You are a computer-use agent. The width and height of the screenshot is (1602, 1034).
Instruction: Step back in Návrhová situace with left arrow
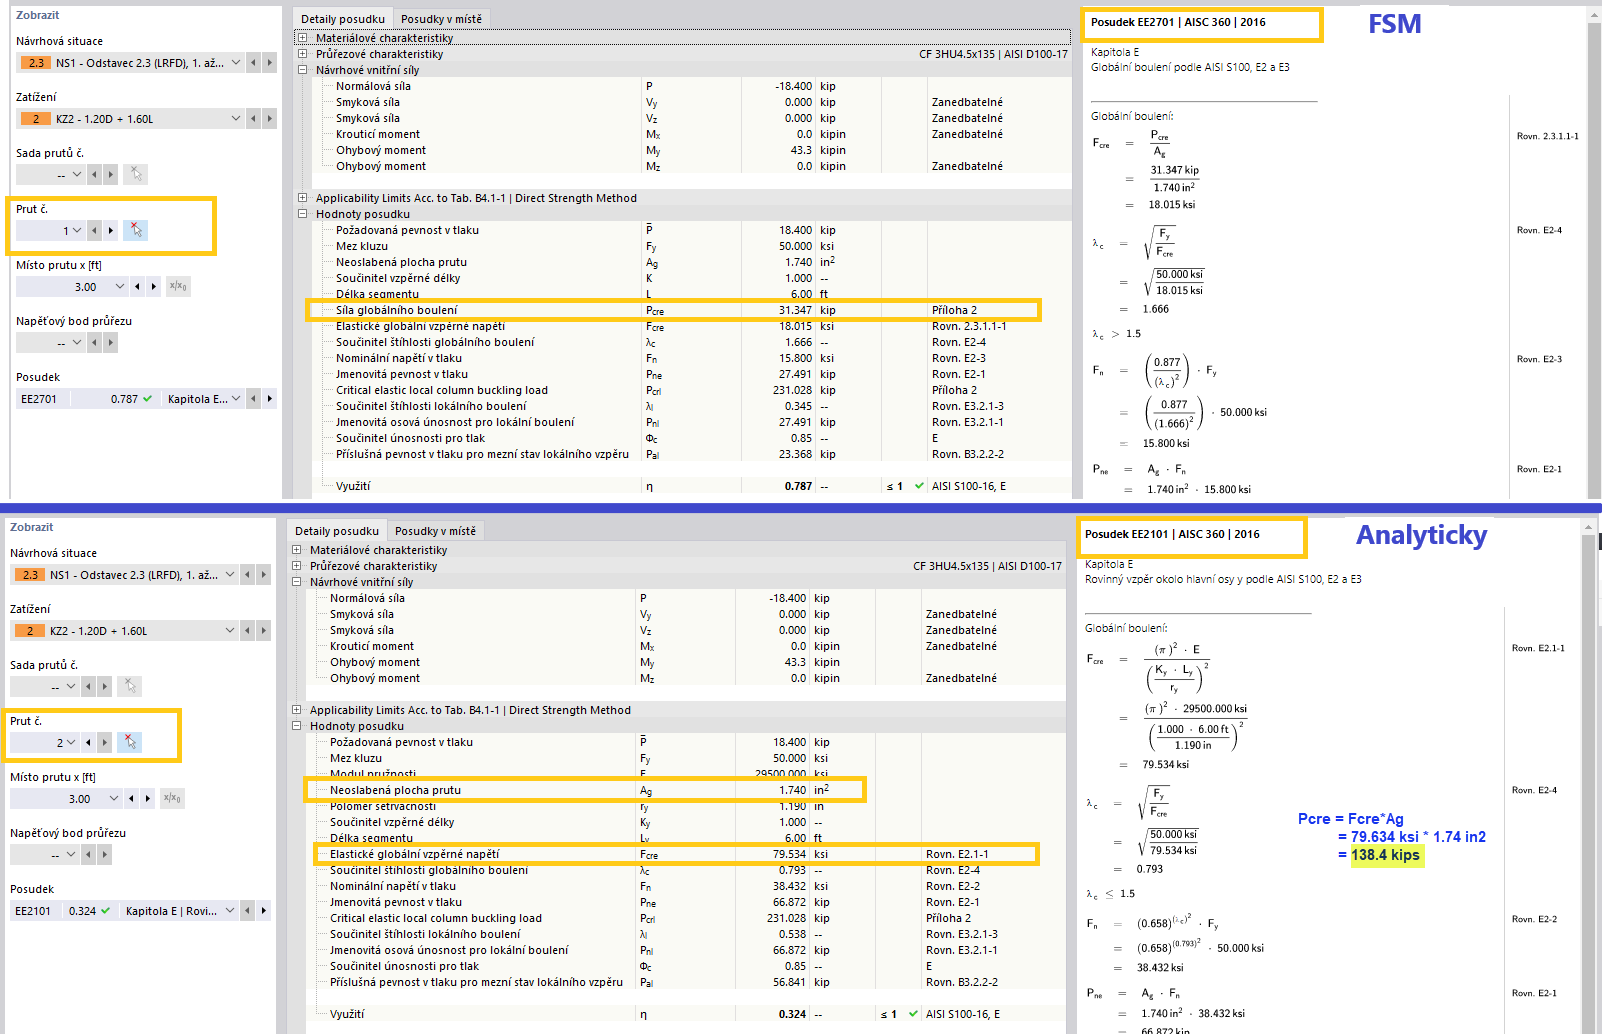pyautogui.click(x=252, y=62)
